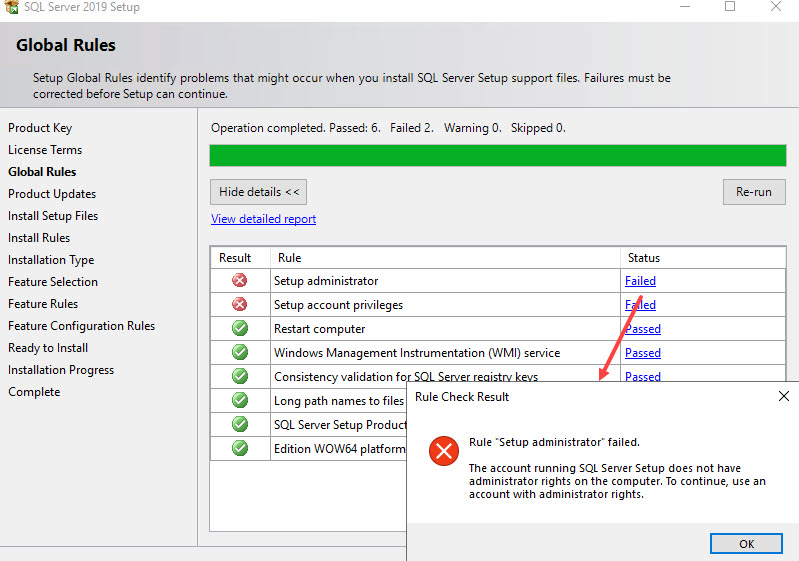Open Failed status link for Setup account privileges
The image size is (799, 561).
click(640, 305)
